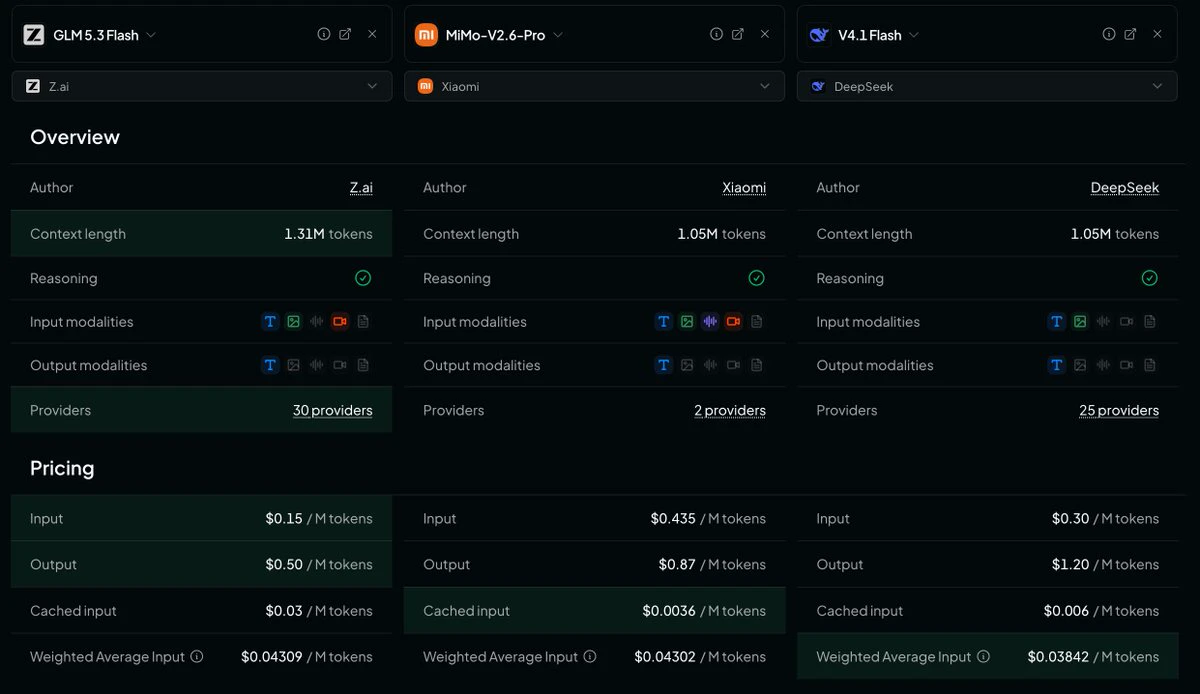Viewport: 1200px width, 694px height.
Task: Open the 30 providers link
Action: point(333,411)
